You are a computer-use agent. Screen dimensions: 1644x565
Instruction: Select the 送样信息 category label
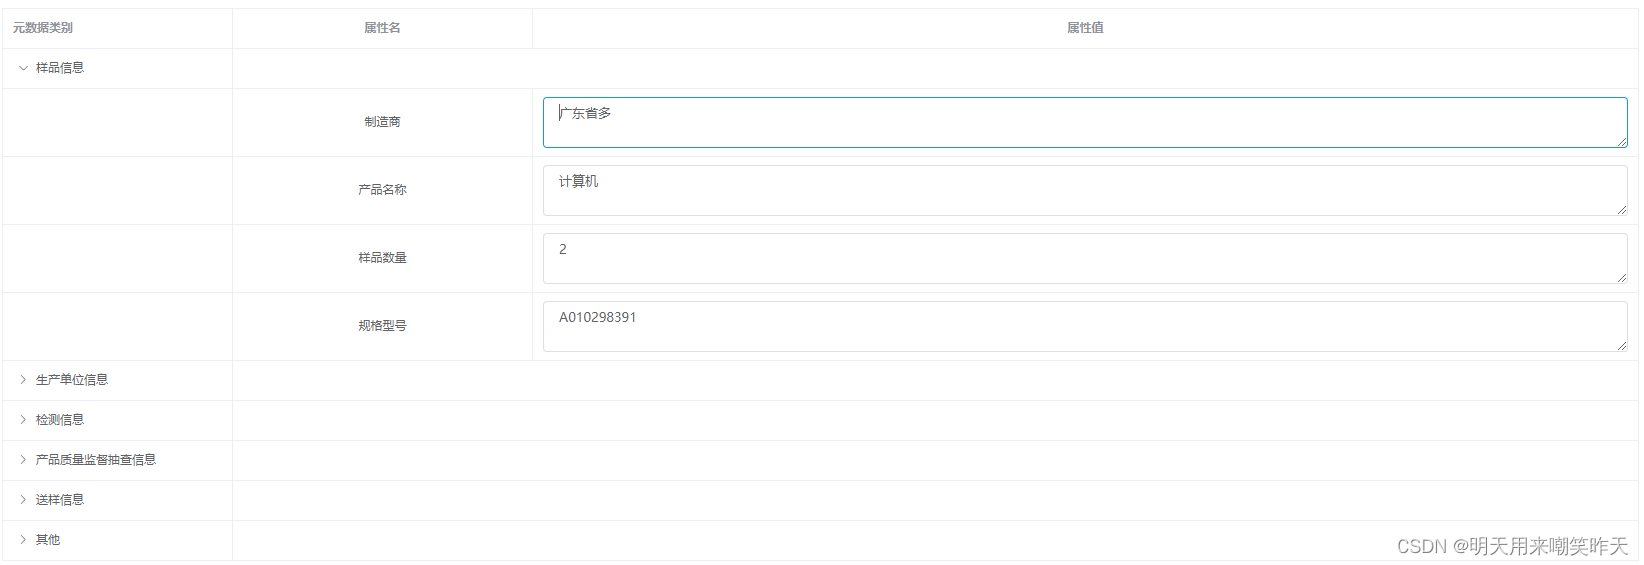click(x=60, y=500)
